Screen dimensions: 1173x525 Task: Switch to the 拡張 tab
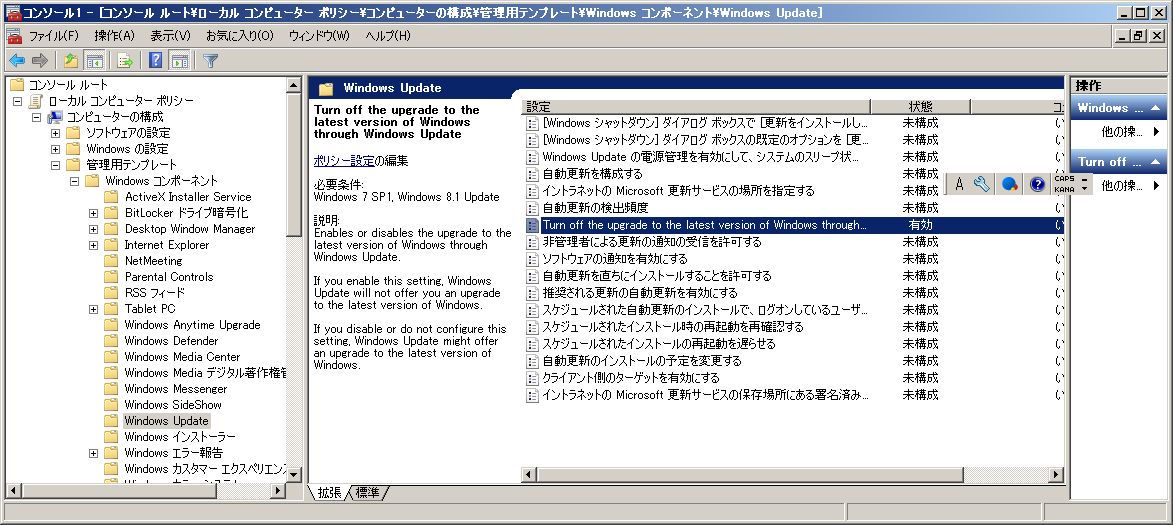pos(329,492)
